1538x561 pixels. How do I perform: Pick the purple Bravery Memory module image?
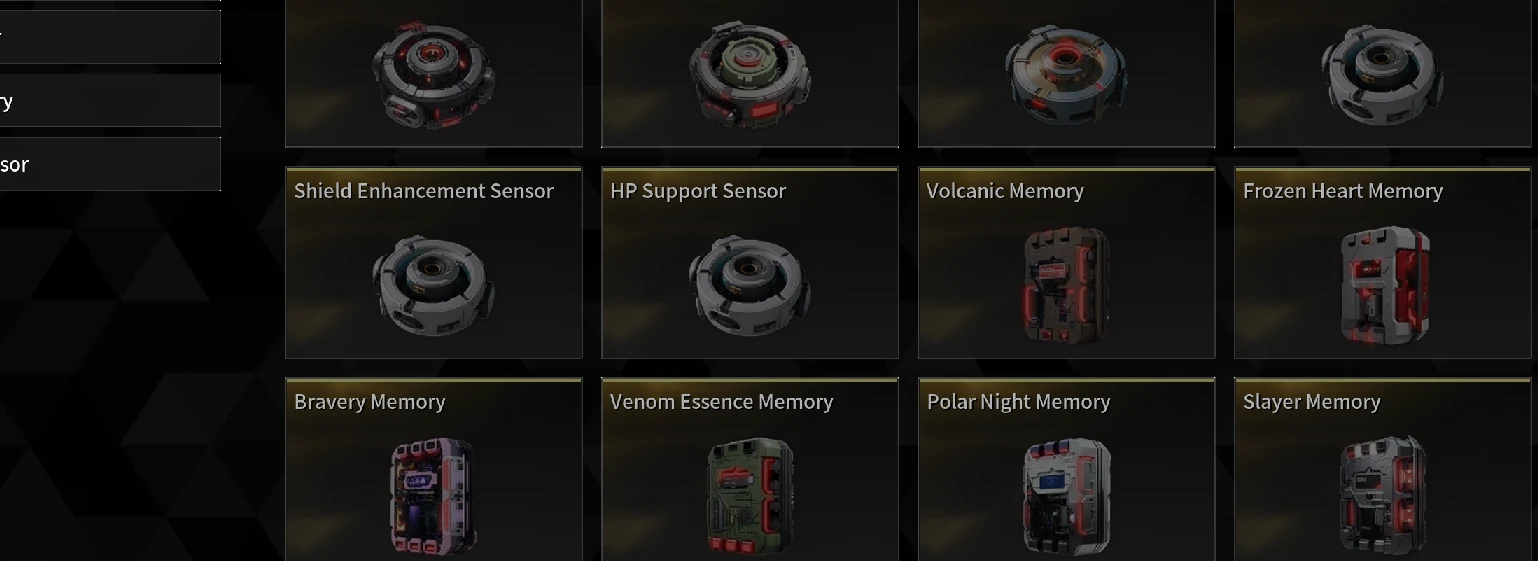pyautogui.click(x=433, y=496)
